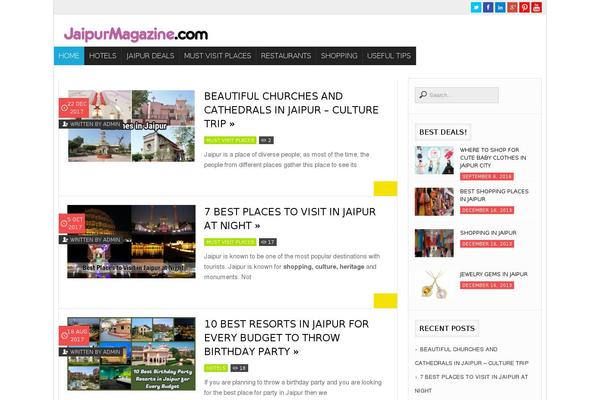
Task: Select the Home menu item
Action: point(69,56)
